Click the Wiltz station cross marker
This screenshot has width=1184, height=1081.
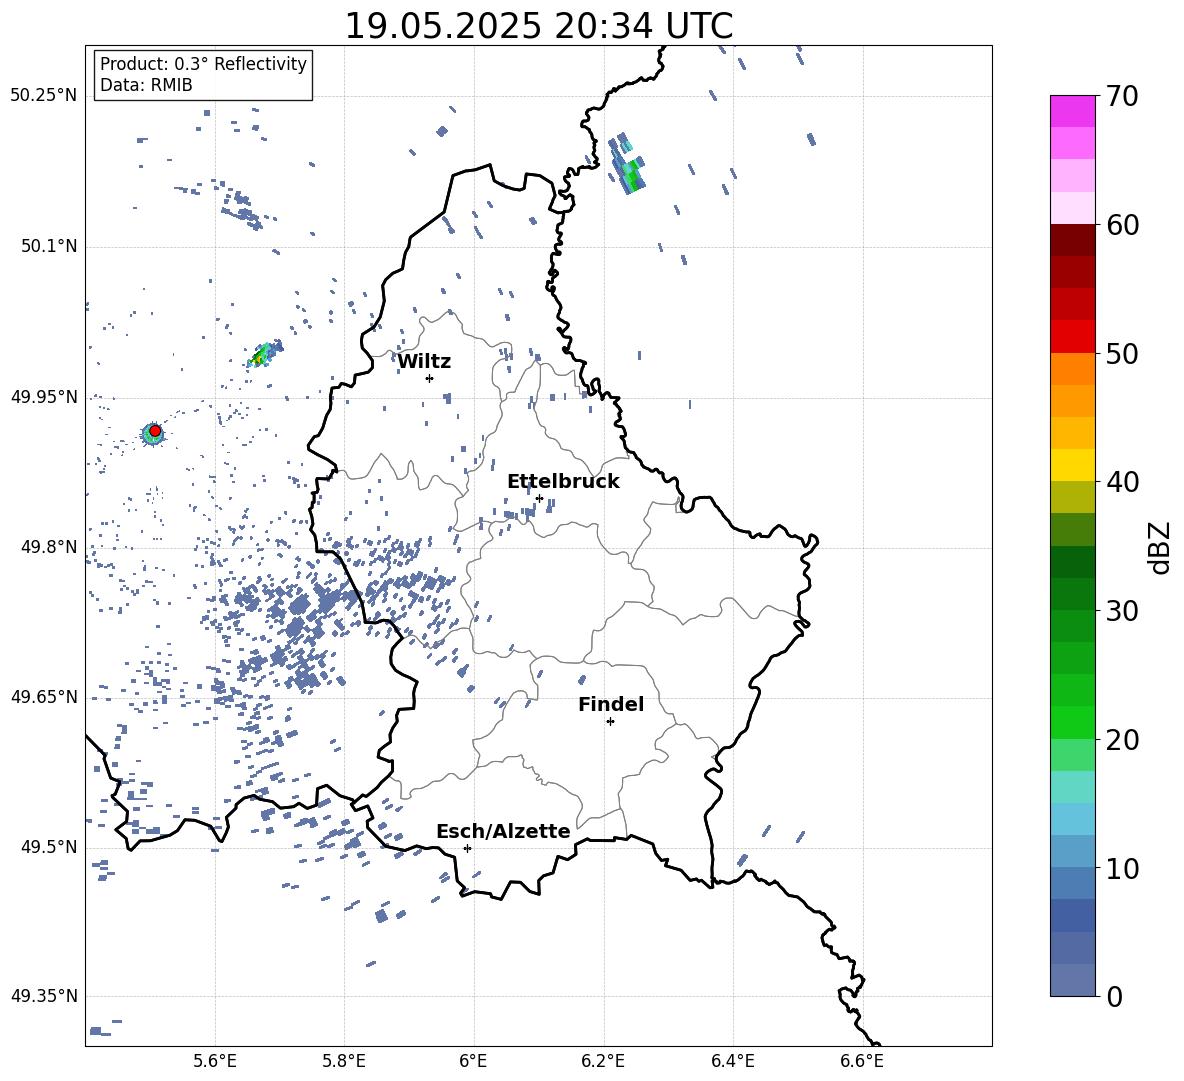pos(430,378)
